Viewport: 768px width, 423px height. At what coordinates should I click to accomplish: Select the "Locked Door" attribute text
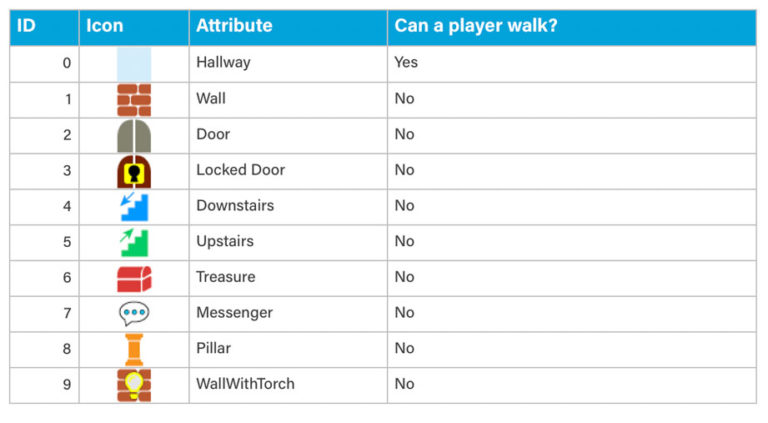240,170
